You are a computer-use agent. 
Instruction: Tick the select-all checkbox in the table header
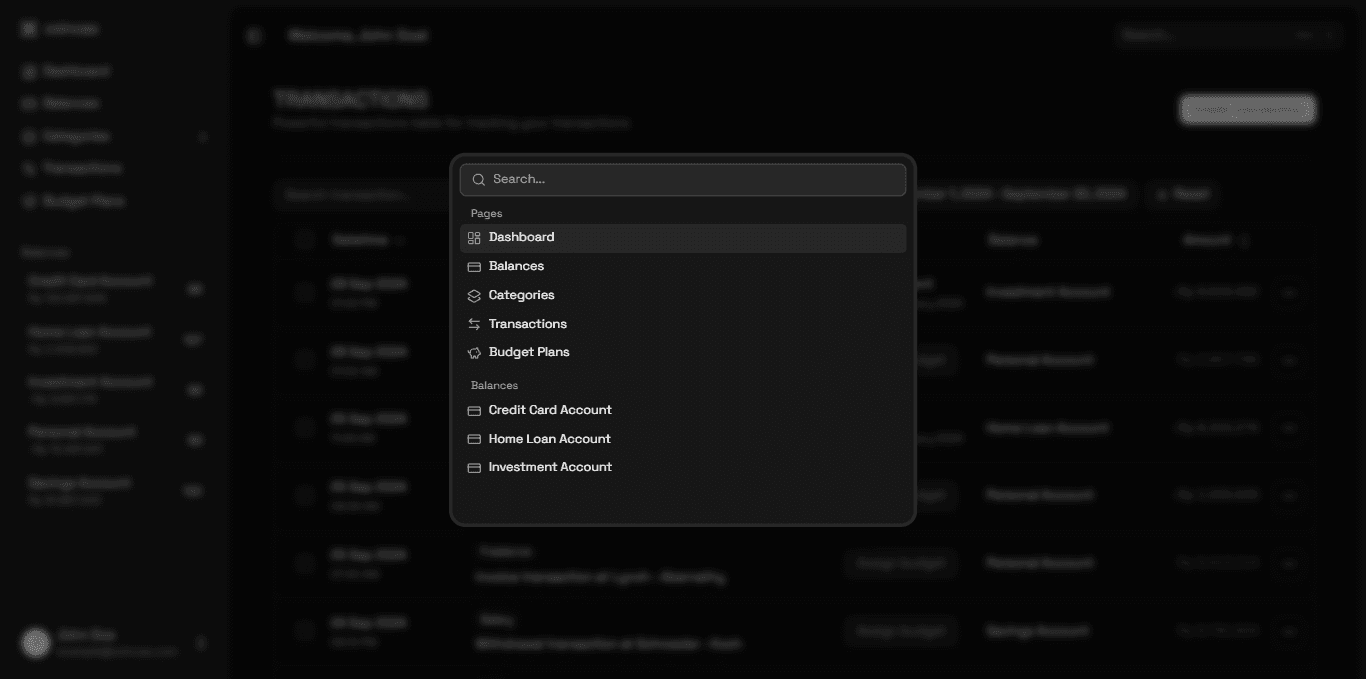coord(305,240)
